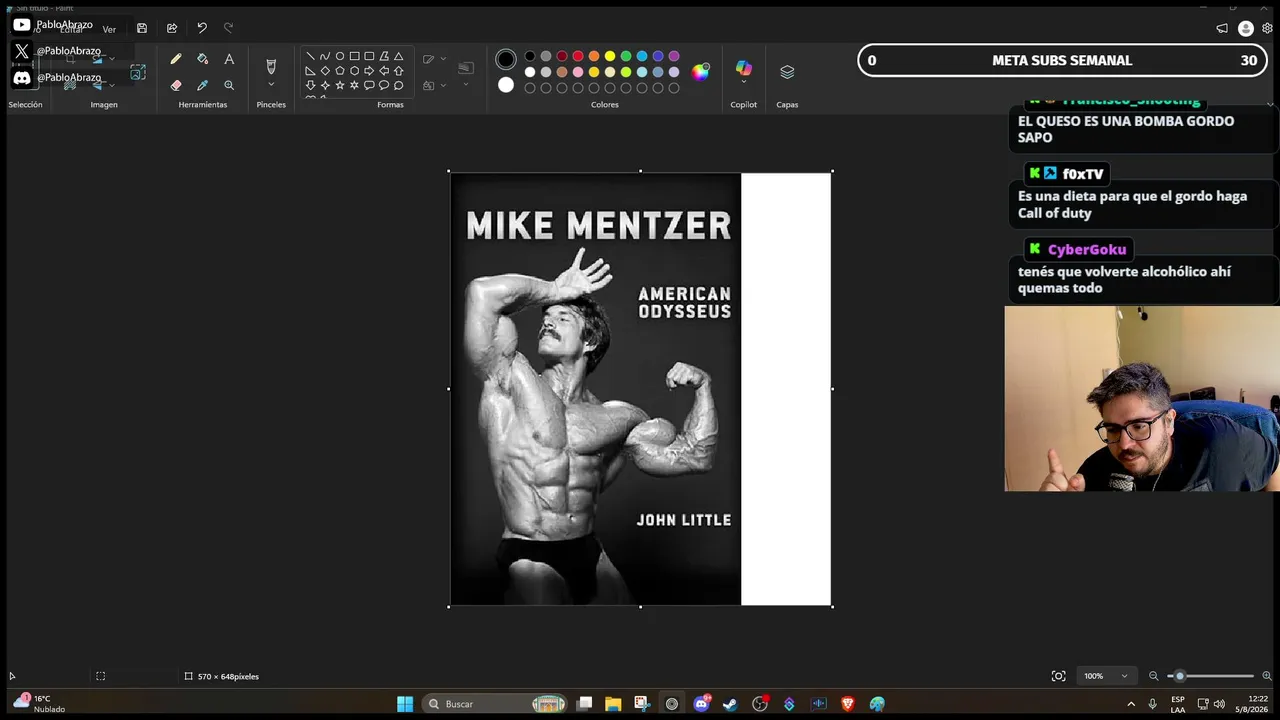Open the weather widget showing 16°C

(x=38, y=704)
